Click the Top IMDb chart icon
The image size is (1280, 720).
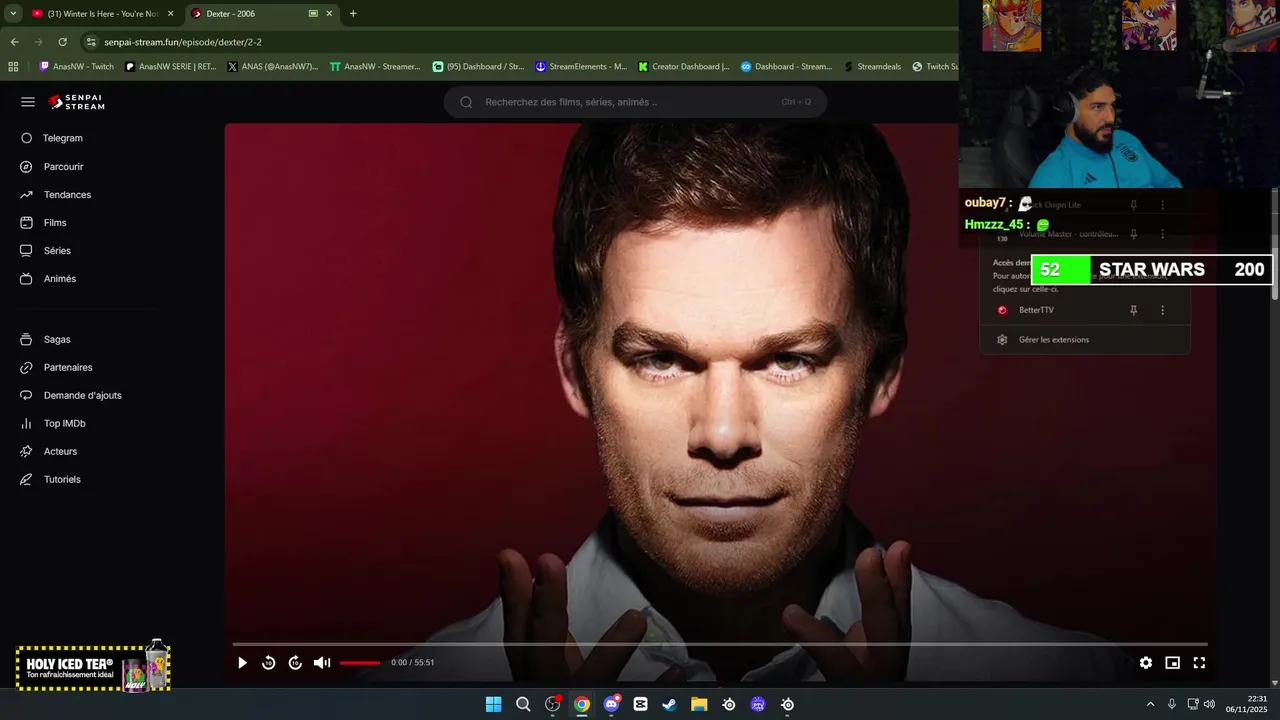click(x=26, y=424)
